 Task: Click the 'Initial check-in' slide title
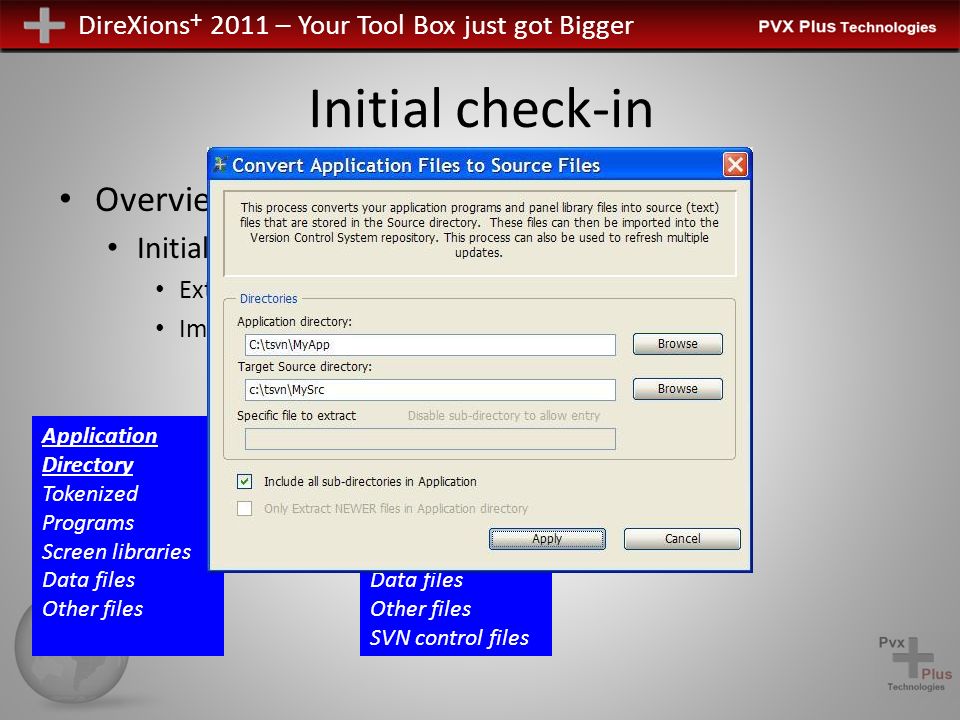(x=481, y=108)
